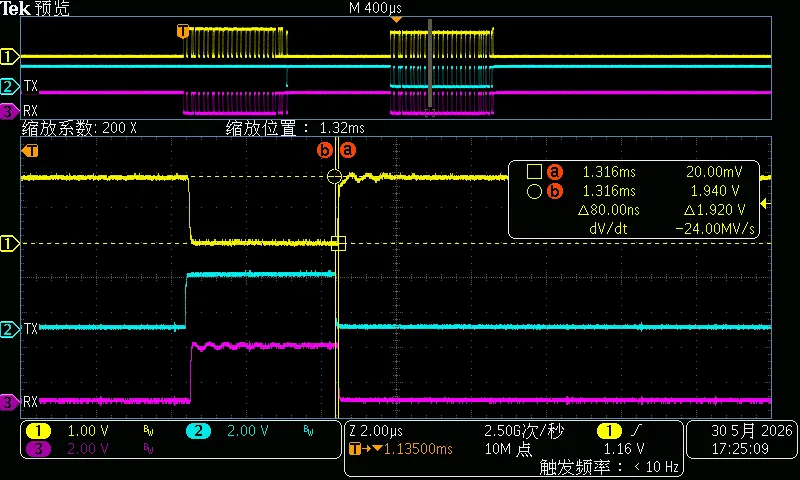The width and height of the screenshot is (800, 480).
Task: Click the channel 1 ground marker in zoom view
Action: tap(9, 243)
